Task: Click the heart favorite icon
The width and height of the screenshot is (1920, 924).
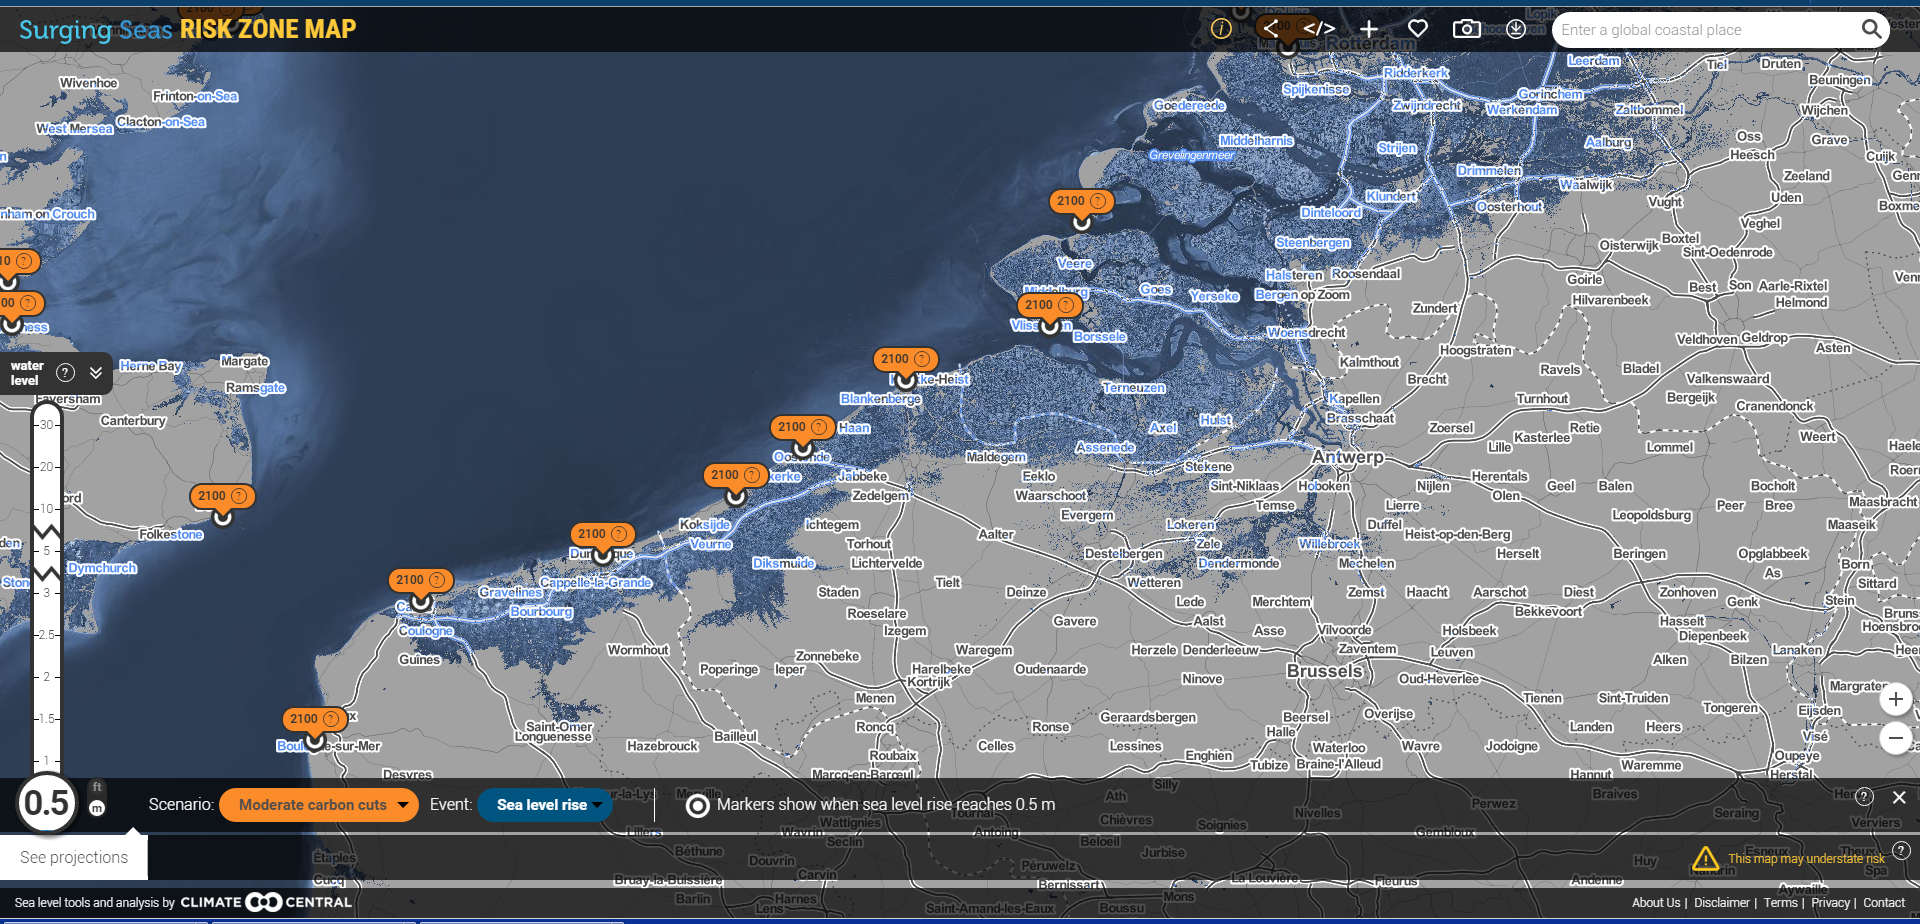Action: click(1418, 29)
